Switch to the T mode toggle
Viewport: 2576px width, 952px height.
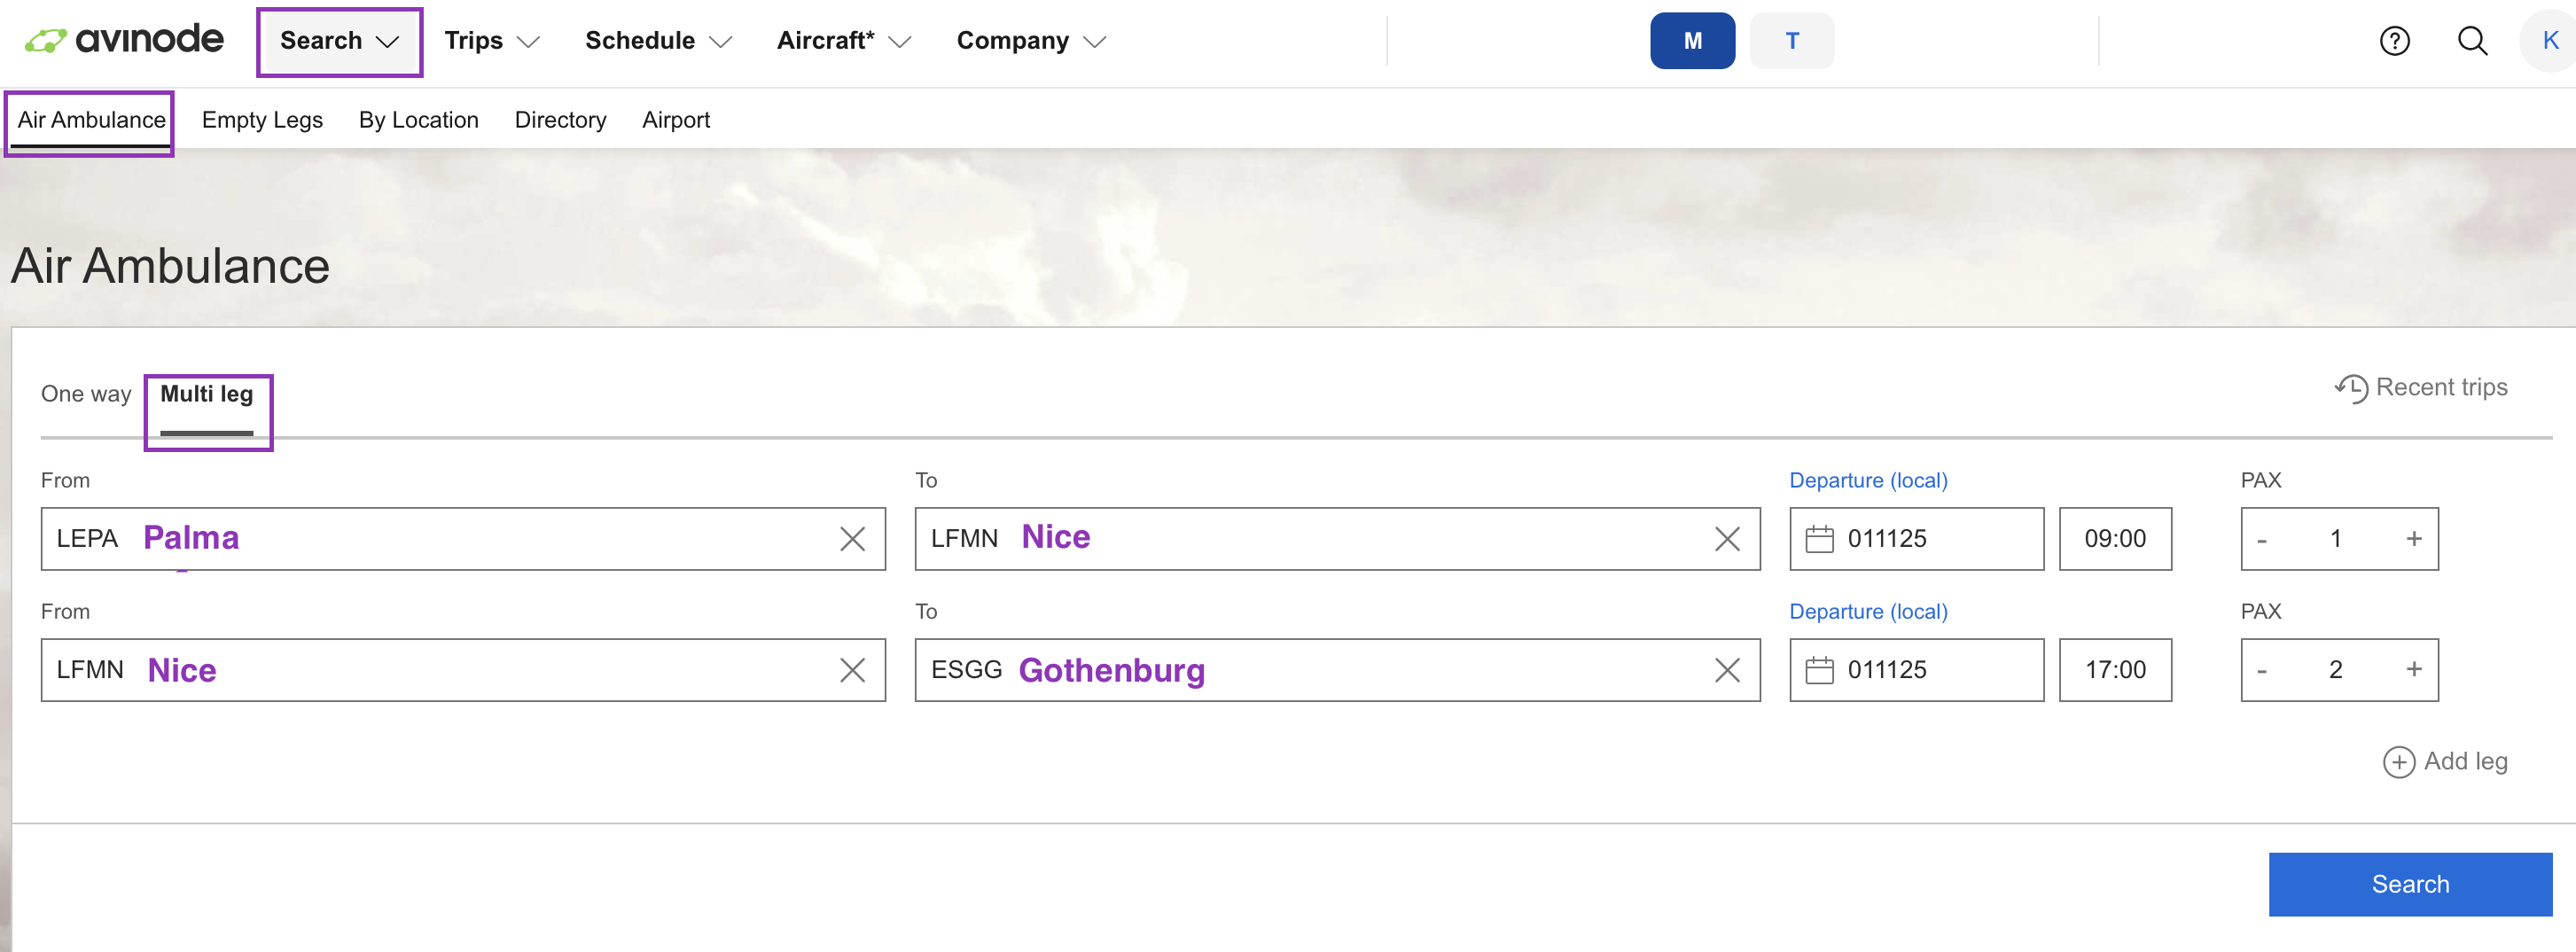coord(1791,41)
